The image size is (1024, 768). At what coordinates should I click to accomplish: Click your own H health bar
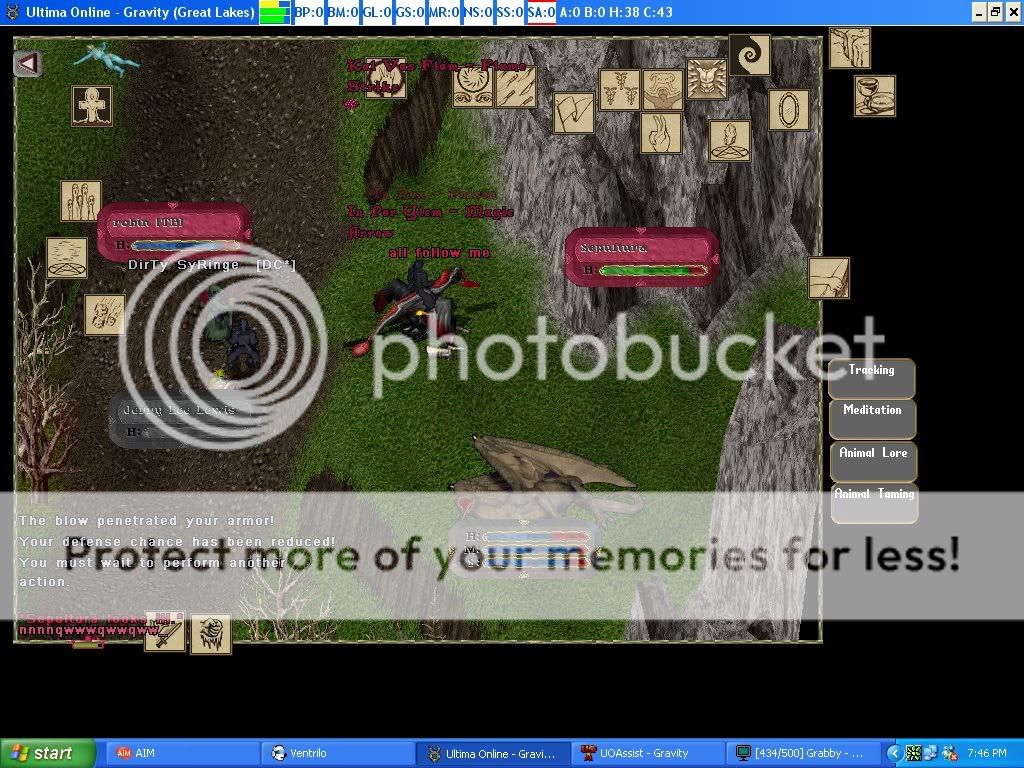[x=535, y=537]
